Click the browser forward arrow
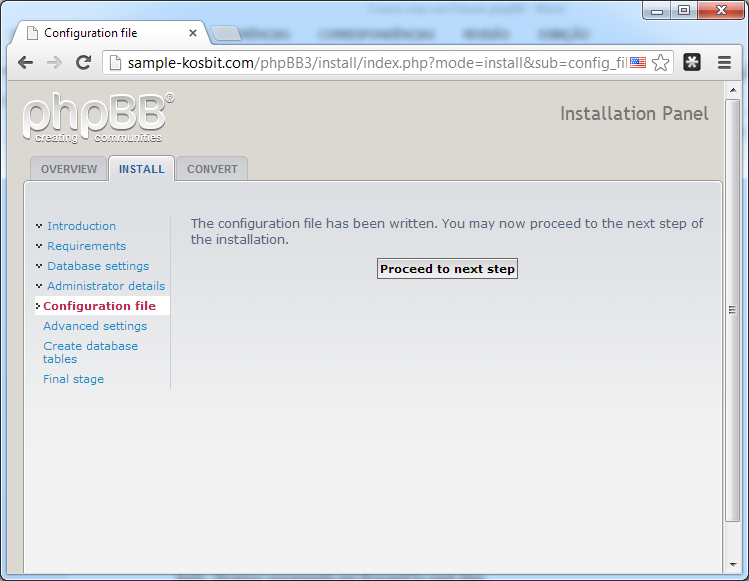This screenshot has height=581, width=749. pos(54,63)
